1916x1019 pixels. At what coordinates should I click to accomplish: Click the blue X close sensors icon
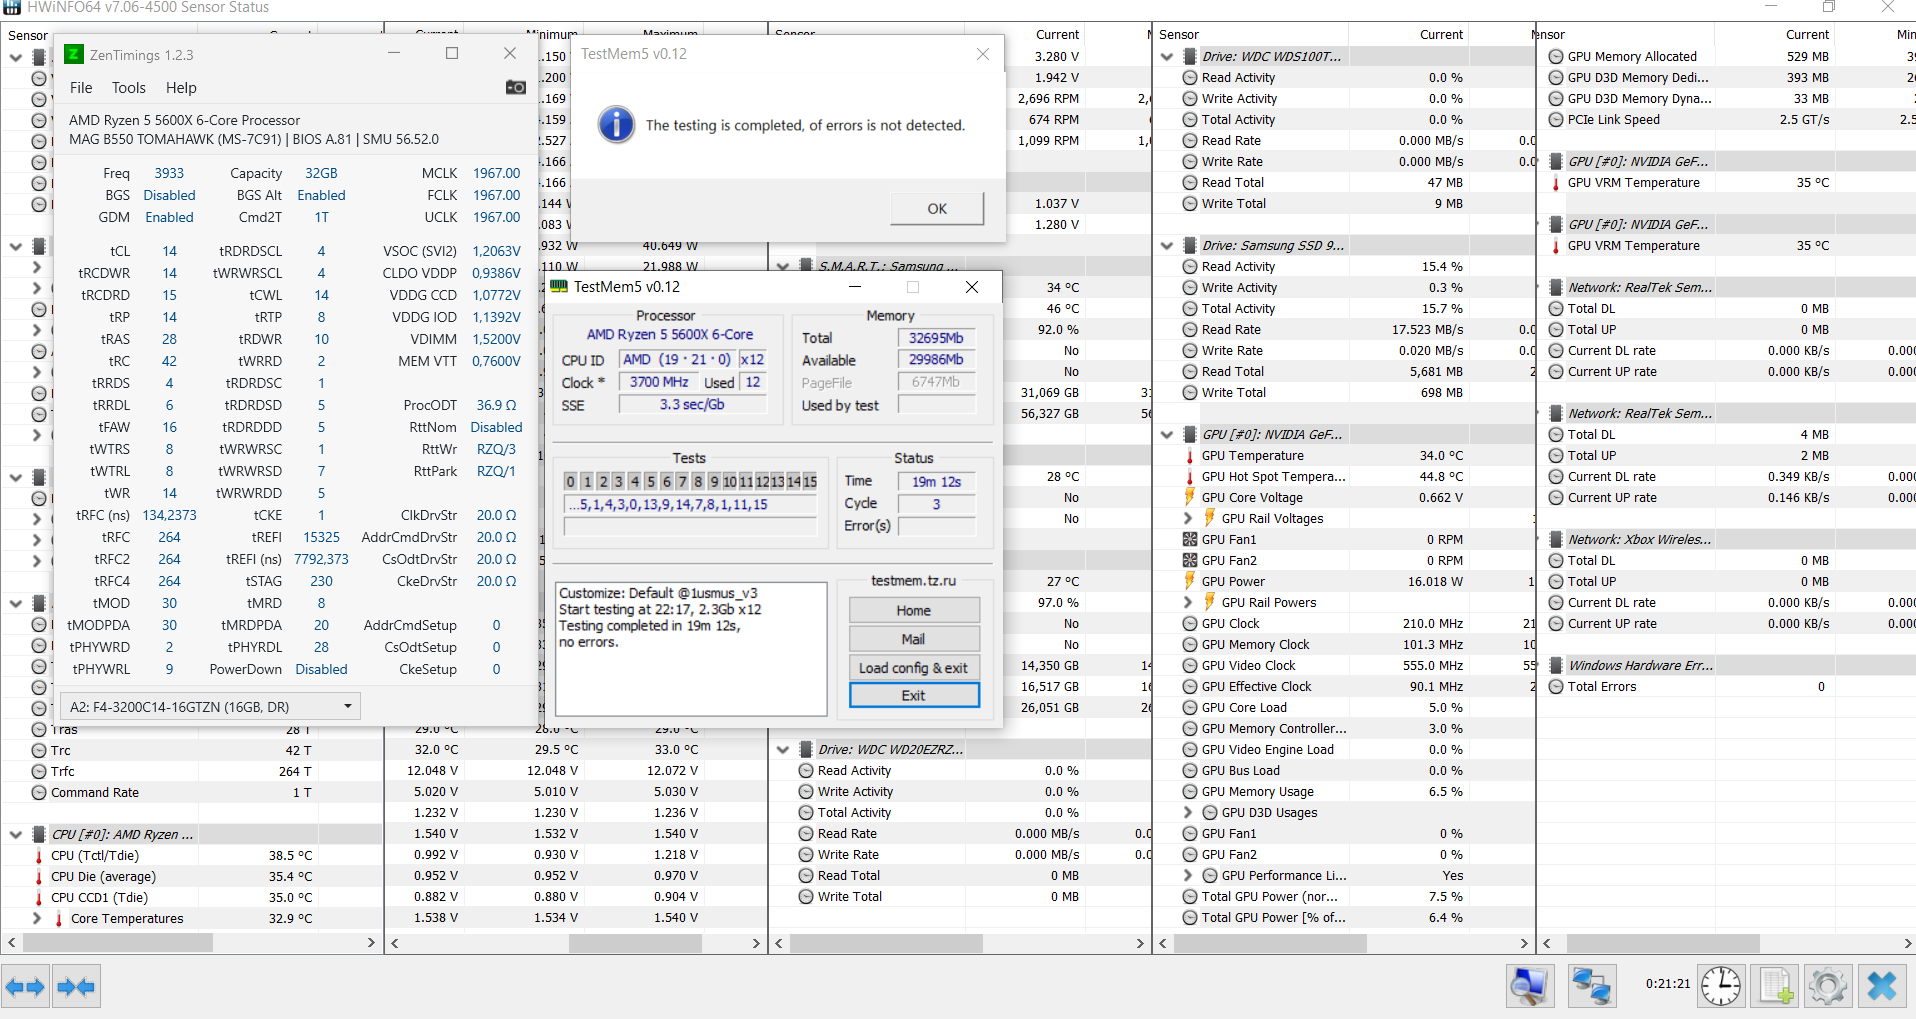[x=1881, y=987]
